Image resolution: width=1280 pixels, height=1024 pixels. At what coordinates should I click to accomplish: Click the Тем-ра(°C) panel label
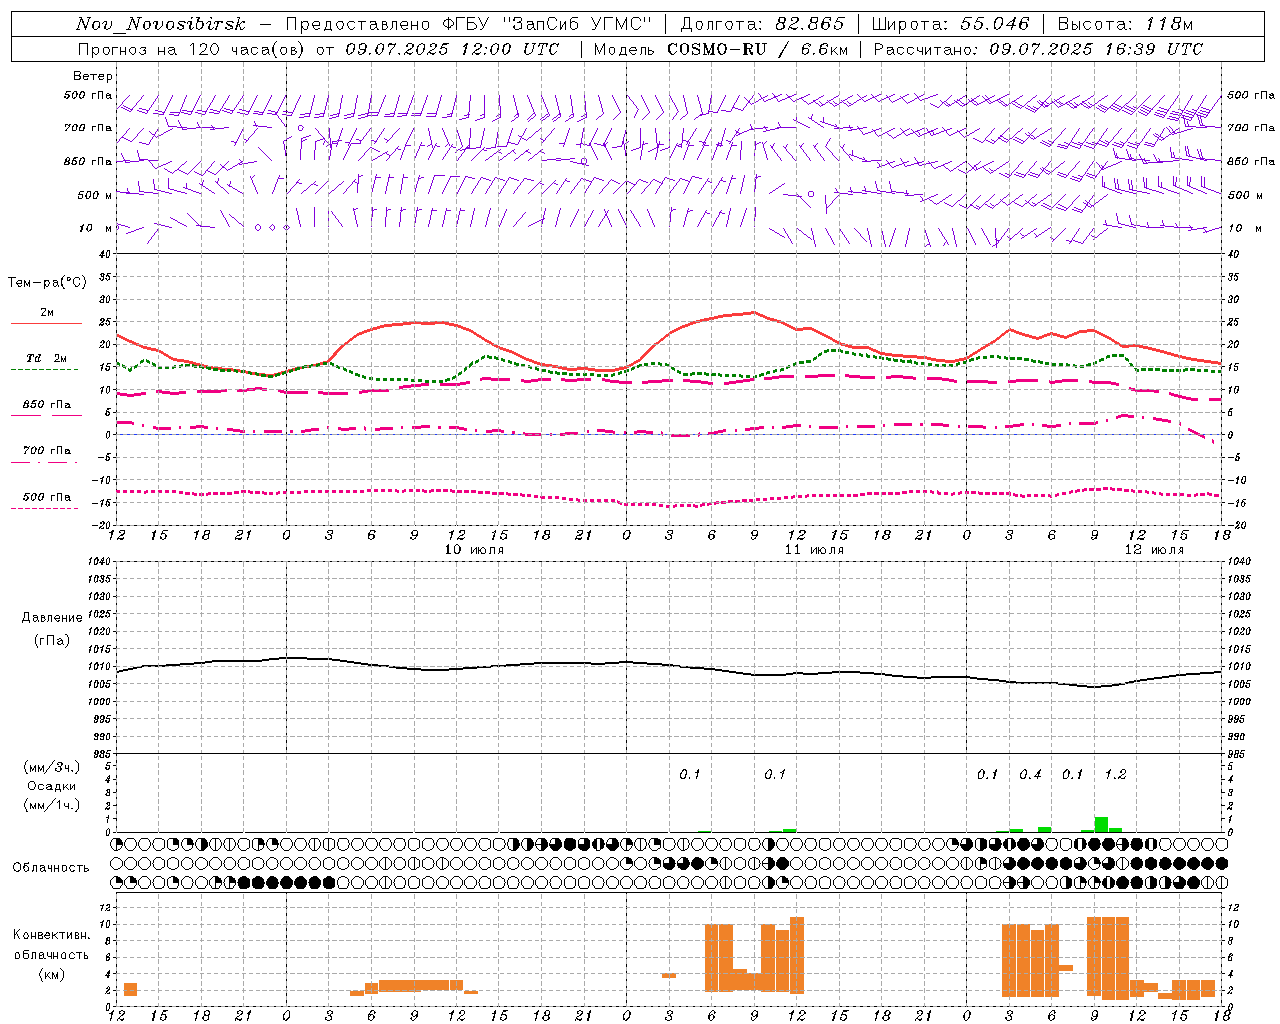tap(47, 283)
